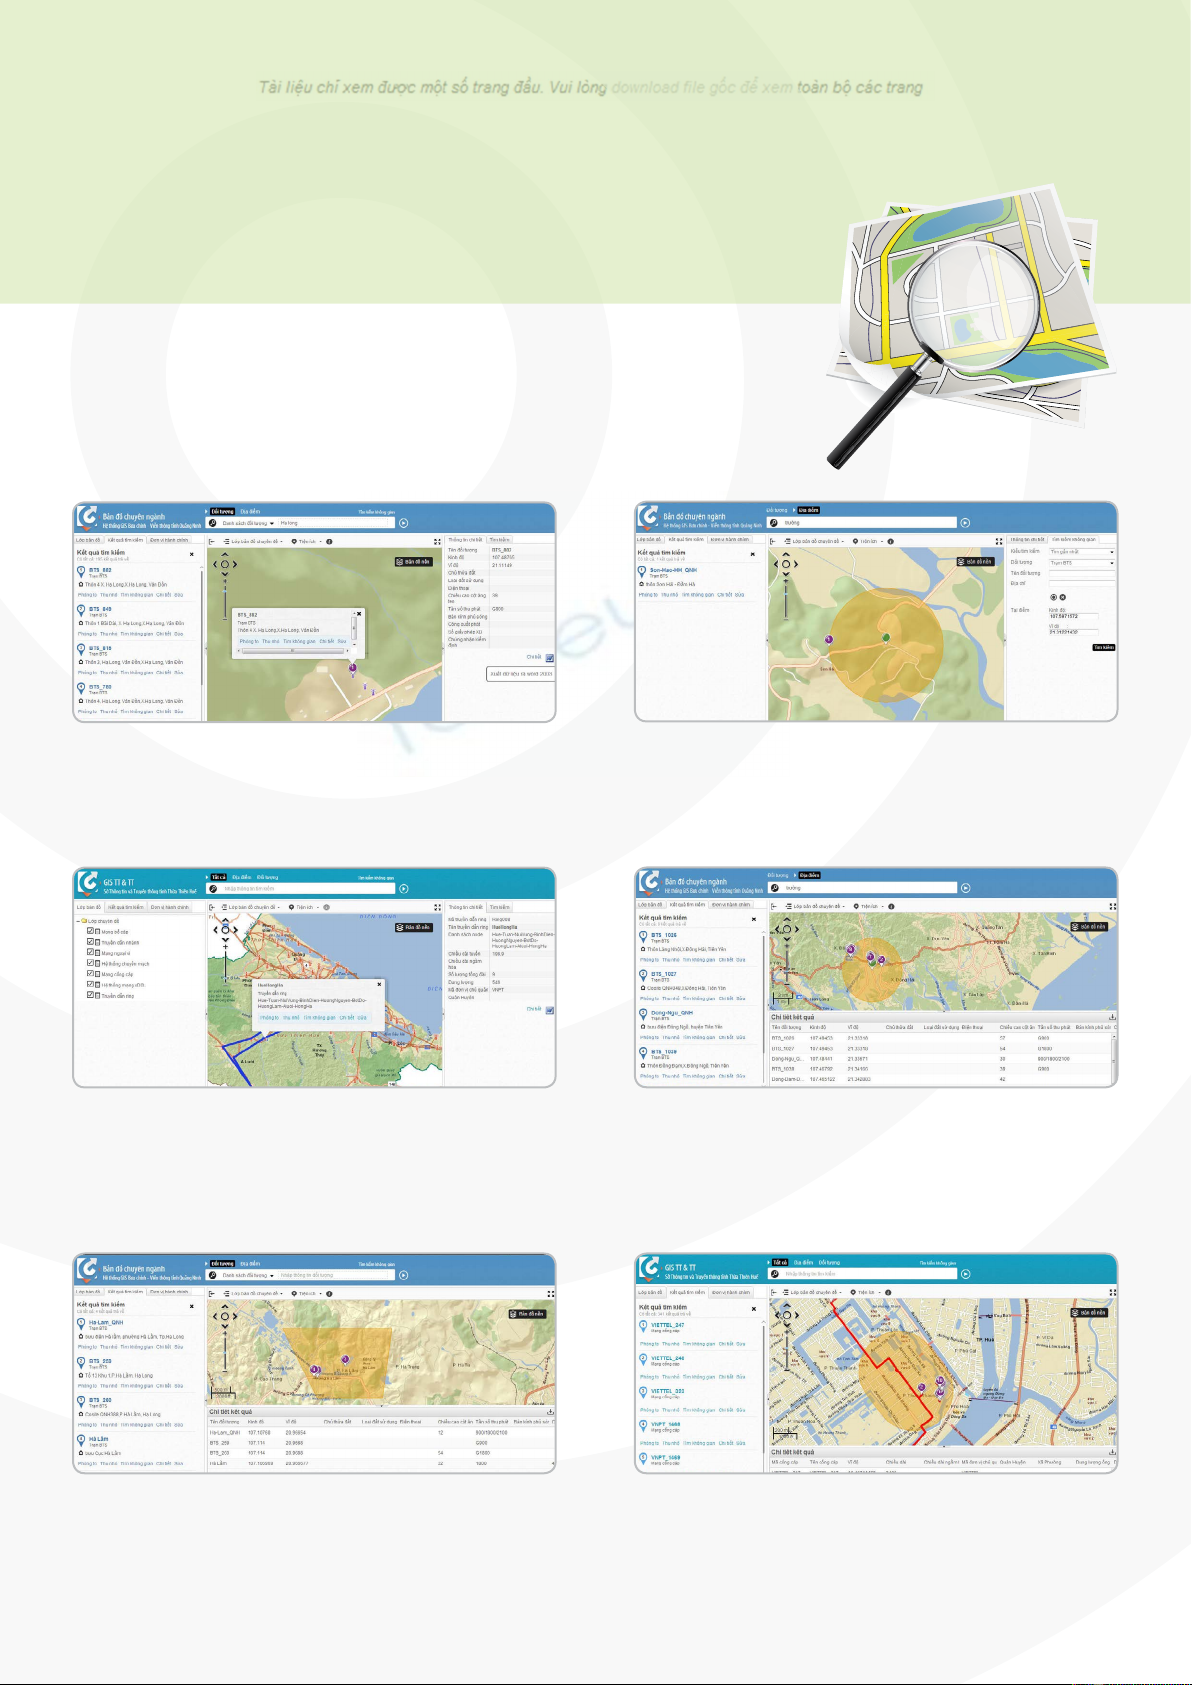Click the Word export icon beside 'Chi tiết' in BTS_882 details
This screenshot has width=1192, height=1685.
[550, 657]
